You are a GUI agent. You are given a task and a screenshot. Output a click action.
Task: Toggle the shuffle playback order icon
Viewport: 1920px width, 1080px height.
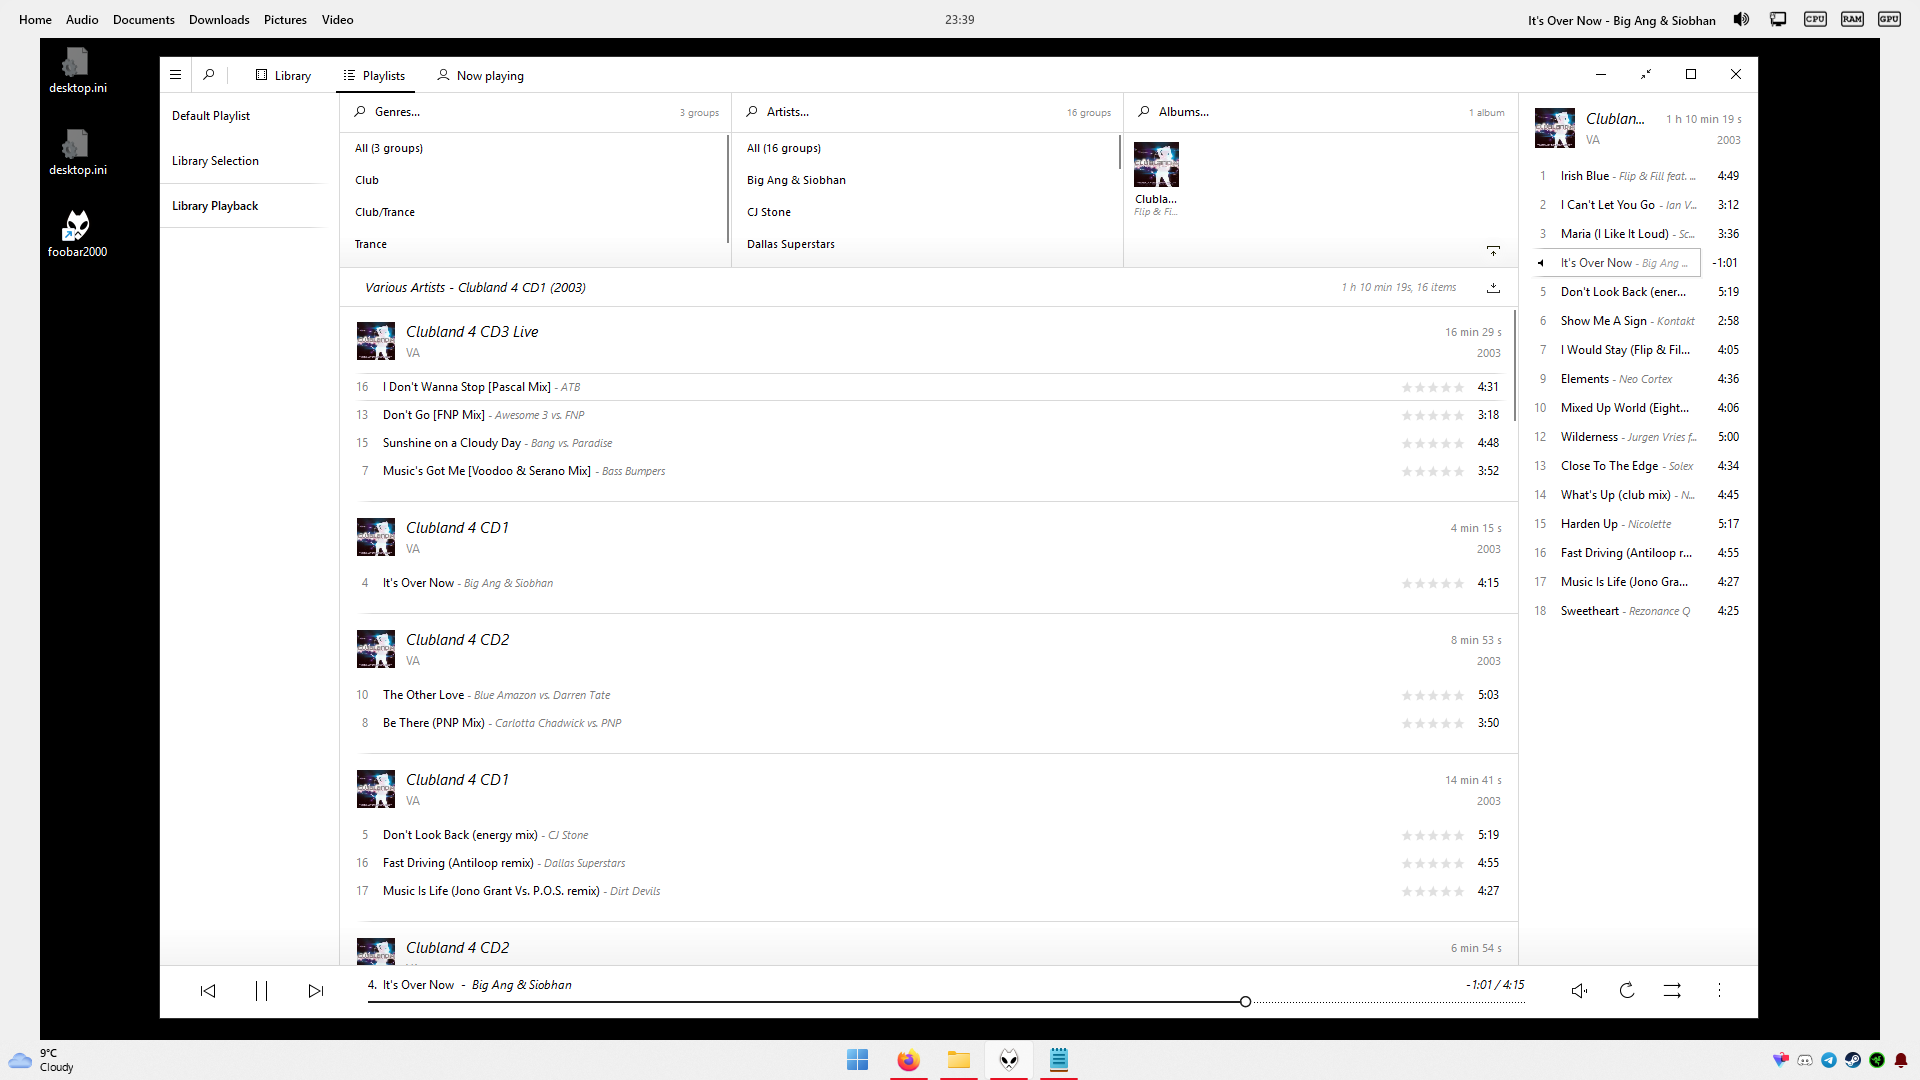(1672, 991)
